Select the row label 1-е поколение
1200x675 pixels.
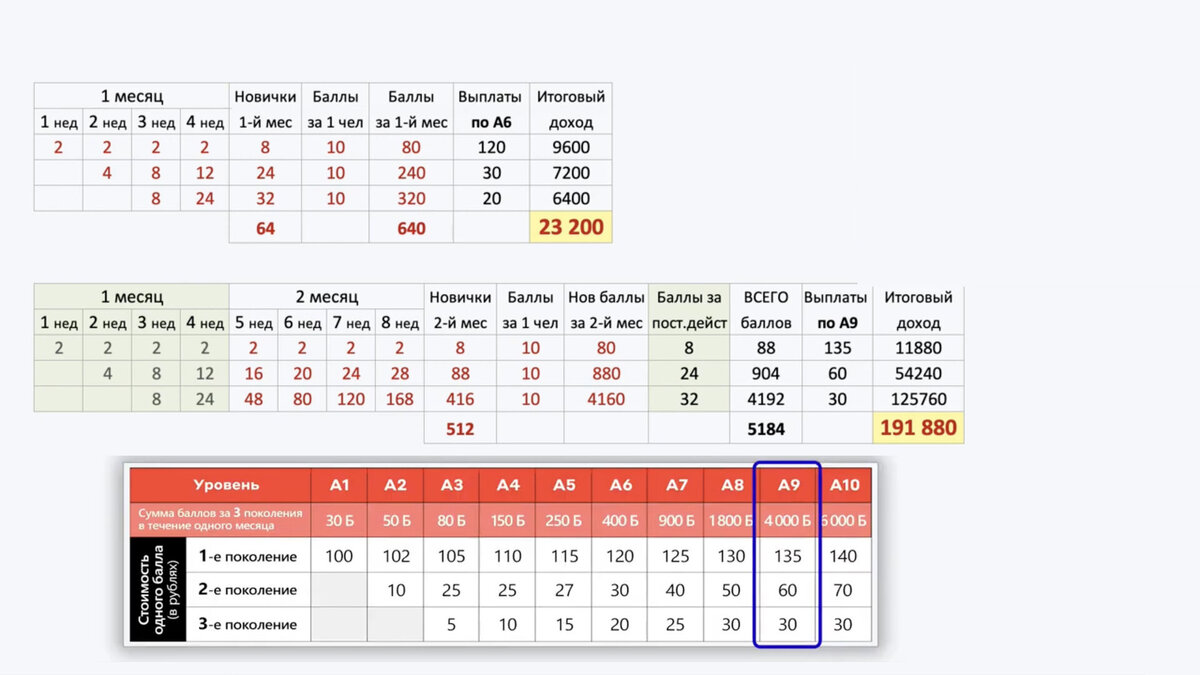(248, 555)
